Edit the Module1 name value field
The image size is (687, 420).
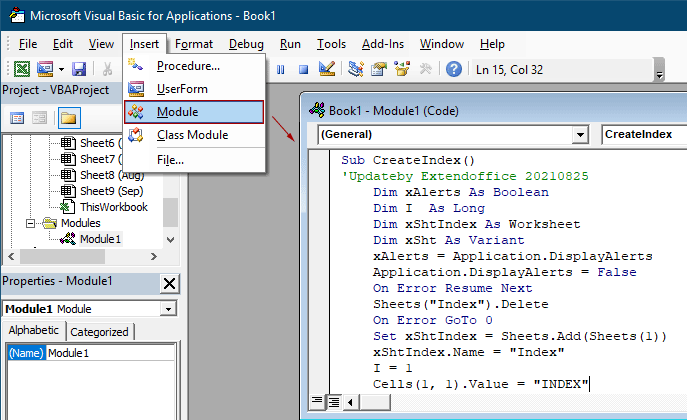[110, 353]
